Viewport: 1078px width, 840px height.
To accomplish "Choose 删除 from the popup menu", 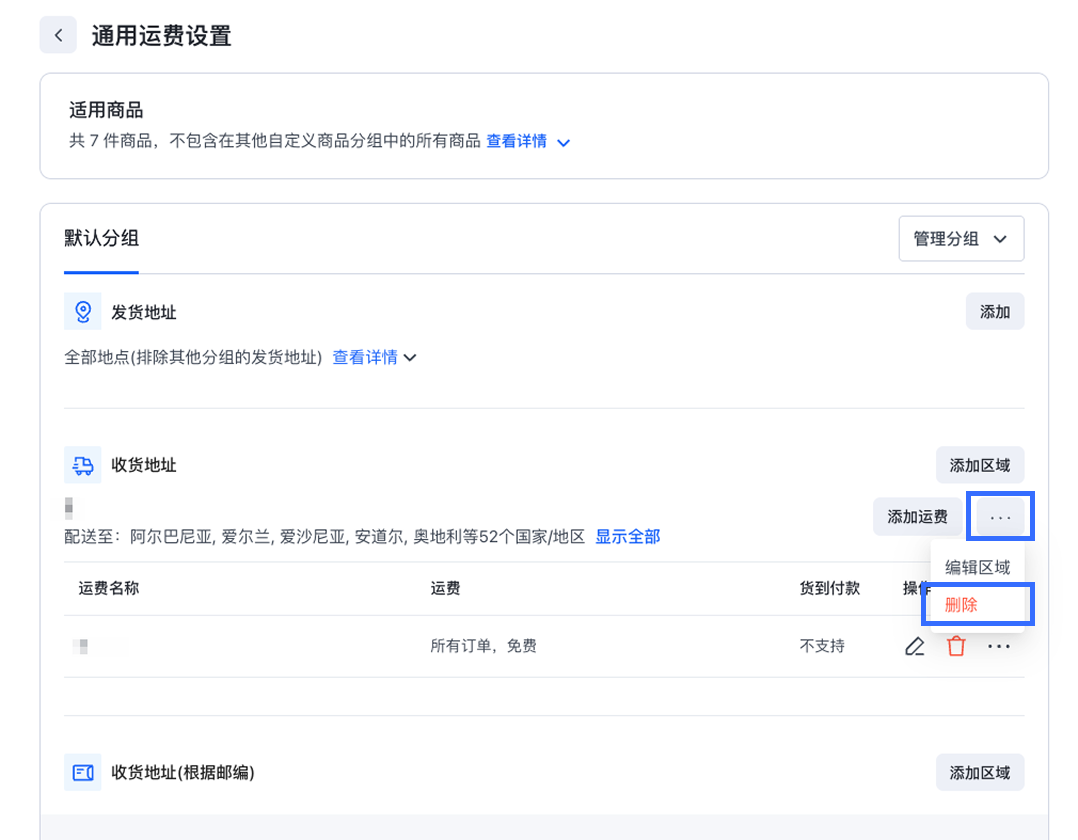I will [x=961, y=605].
